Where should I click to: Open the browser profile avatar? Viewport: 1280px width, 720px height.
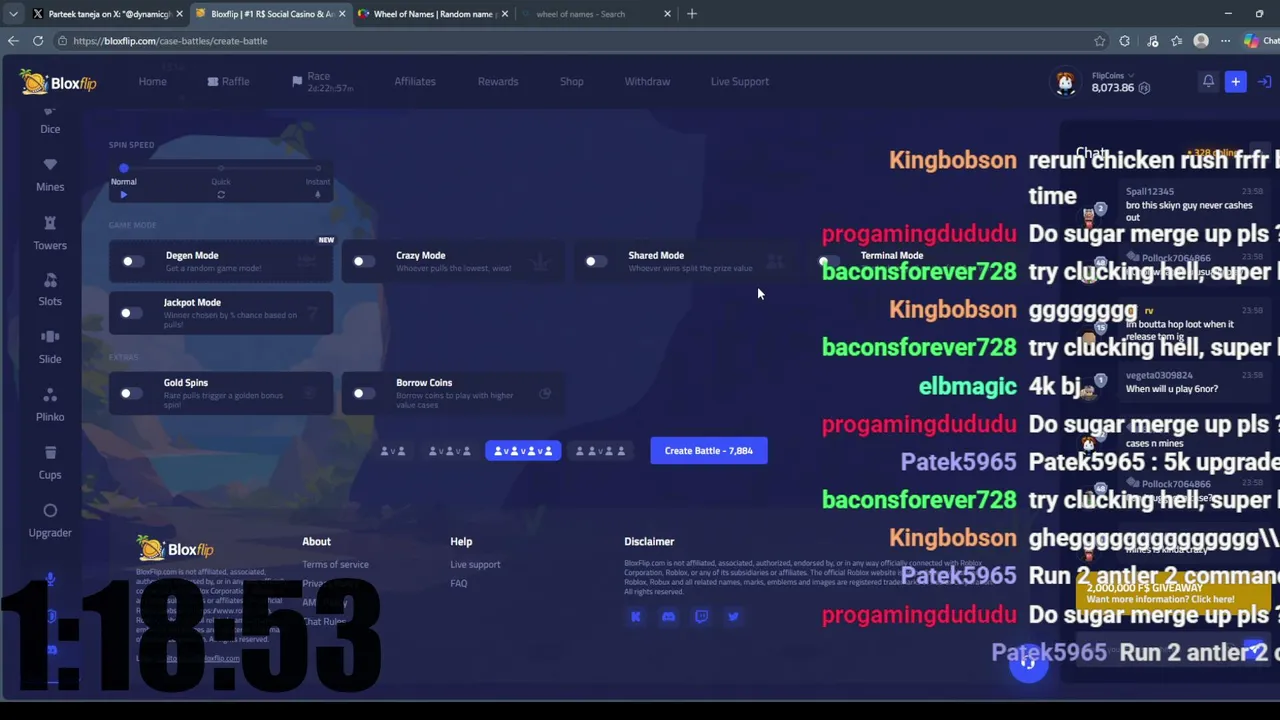1201,41
